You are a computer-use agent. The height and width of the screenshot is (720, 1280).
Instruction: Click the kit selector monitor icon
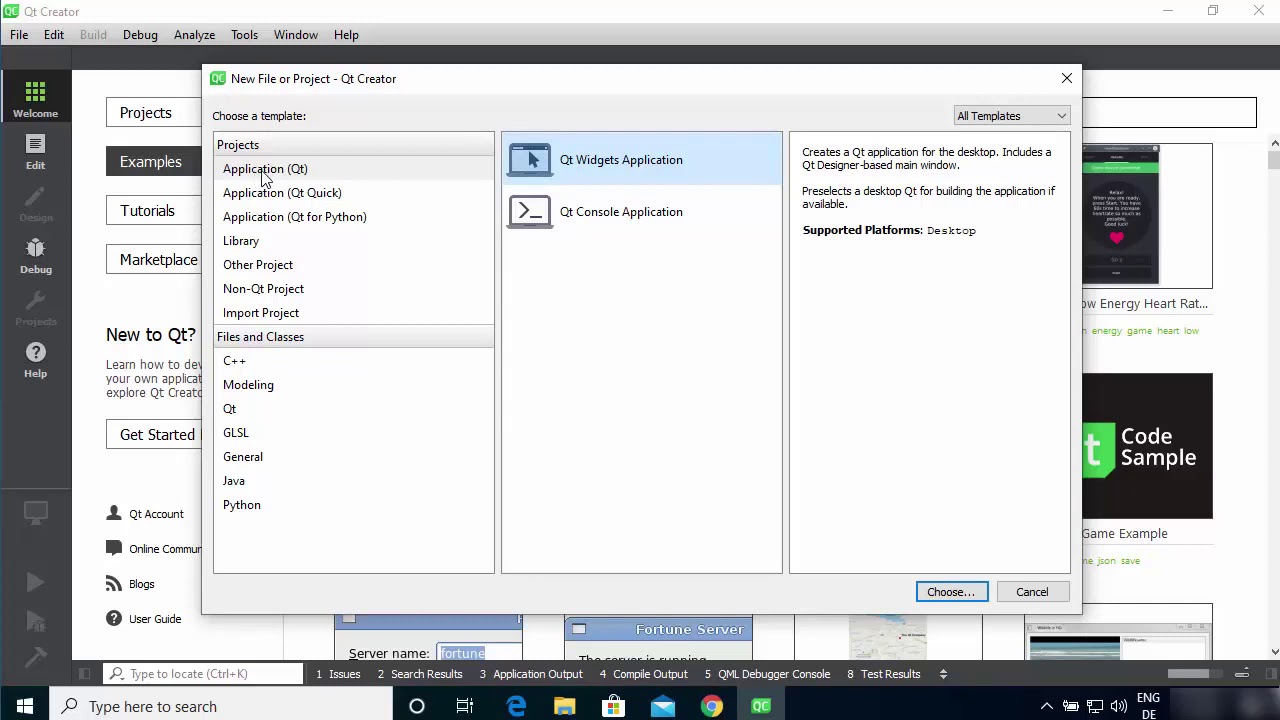35,513
